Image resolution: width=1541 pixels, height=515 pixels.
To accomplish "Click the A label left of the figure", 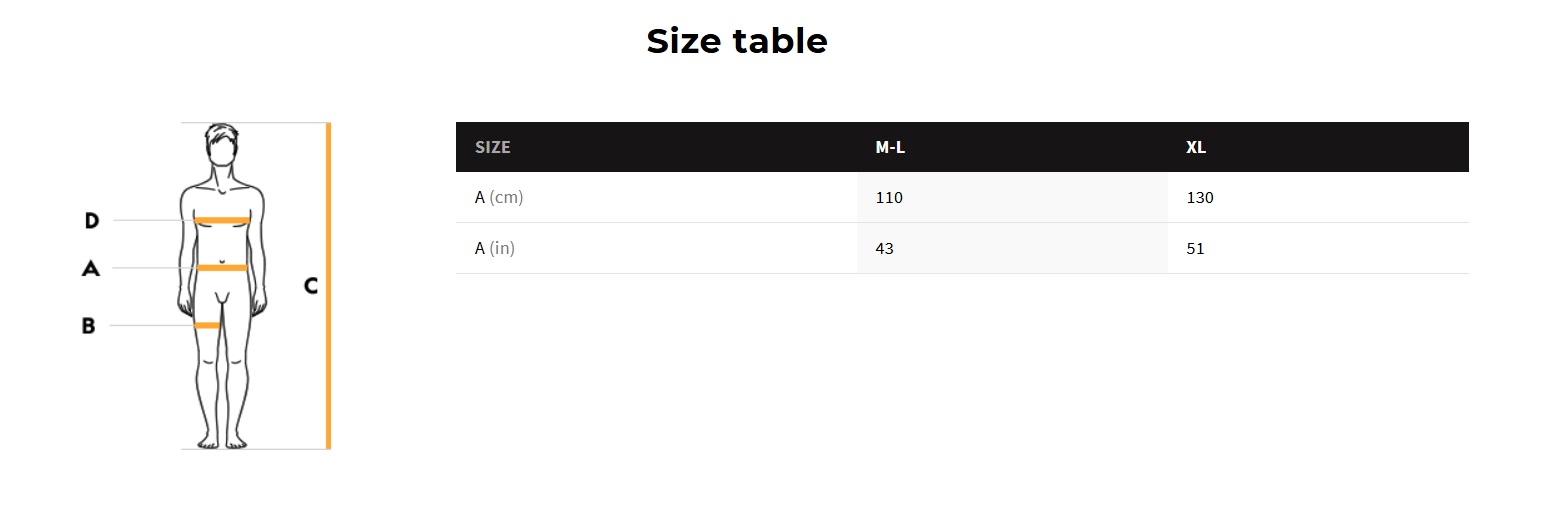I will tap(91, 268).
